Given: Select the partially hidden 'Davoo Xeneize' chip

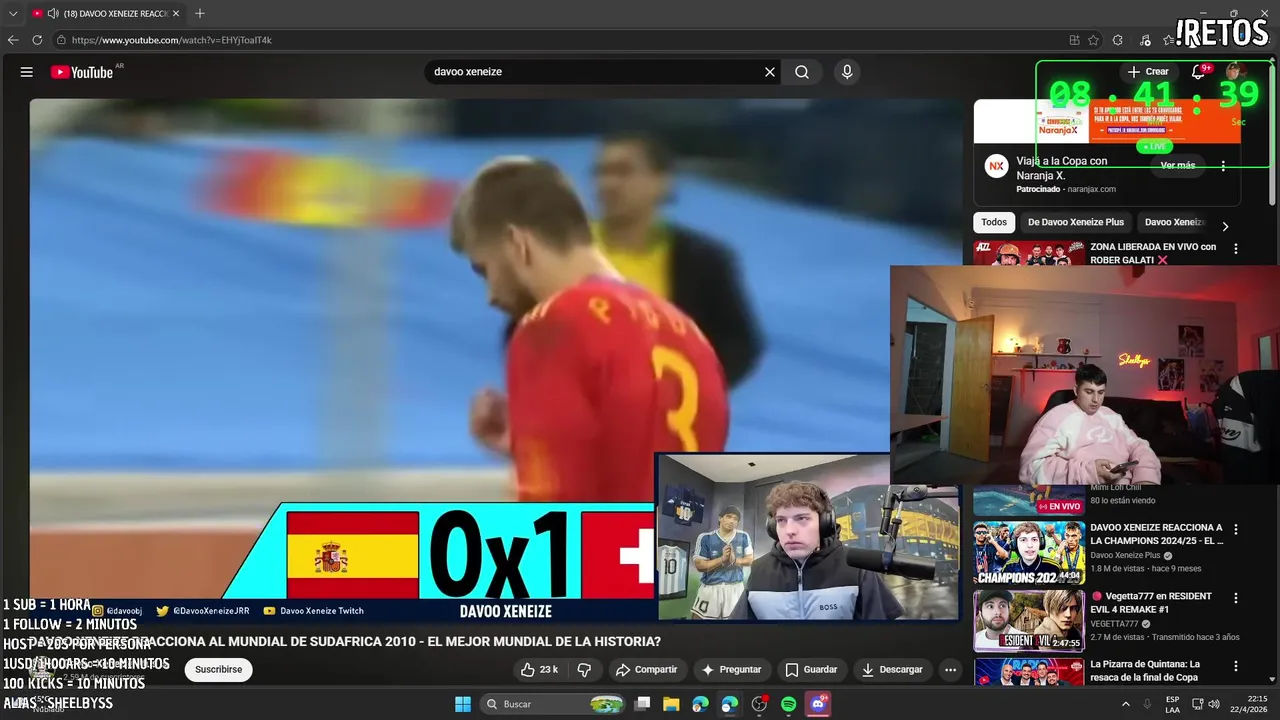Looking at the screenshot, I should pyautogui.click(x=1174, y=222).
